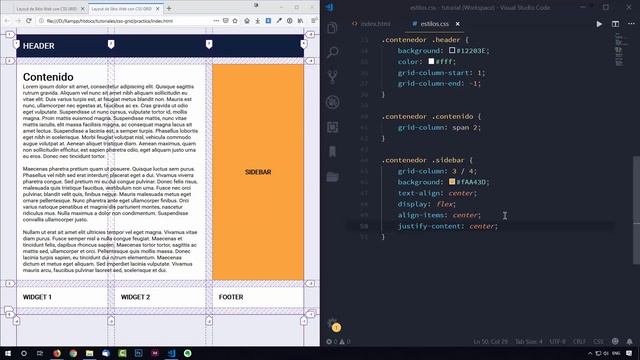Image resolution: width=640 pixels, height=360 pixels.
Task: Reload the page in Firefox
Action: coord(29,21)
